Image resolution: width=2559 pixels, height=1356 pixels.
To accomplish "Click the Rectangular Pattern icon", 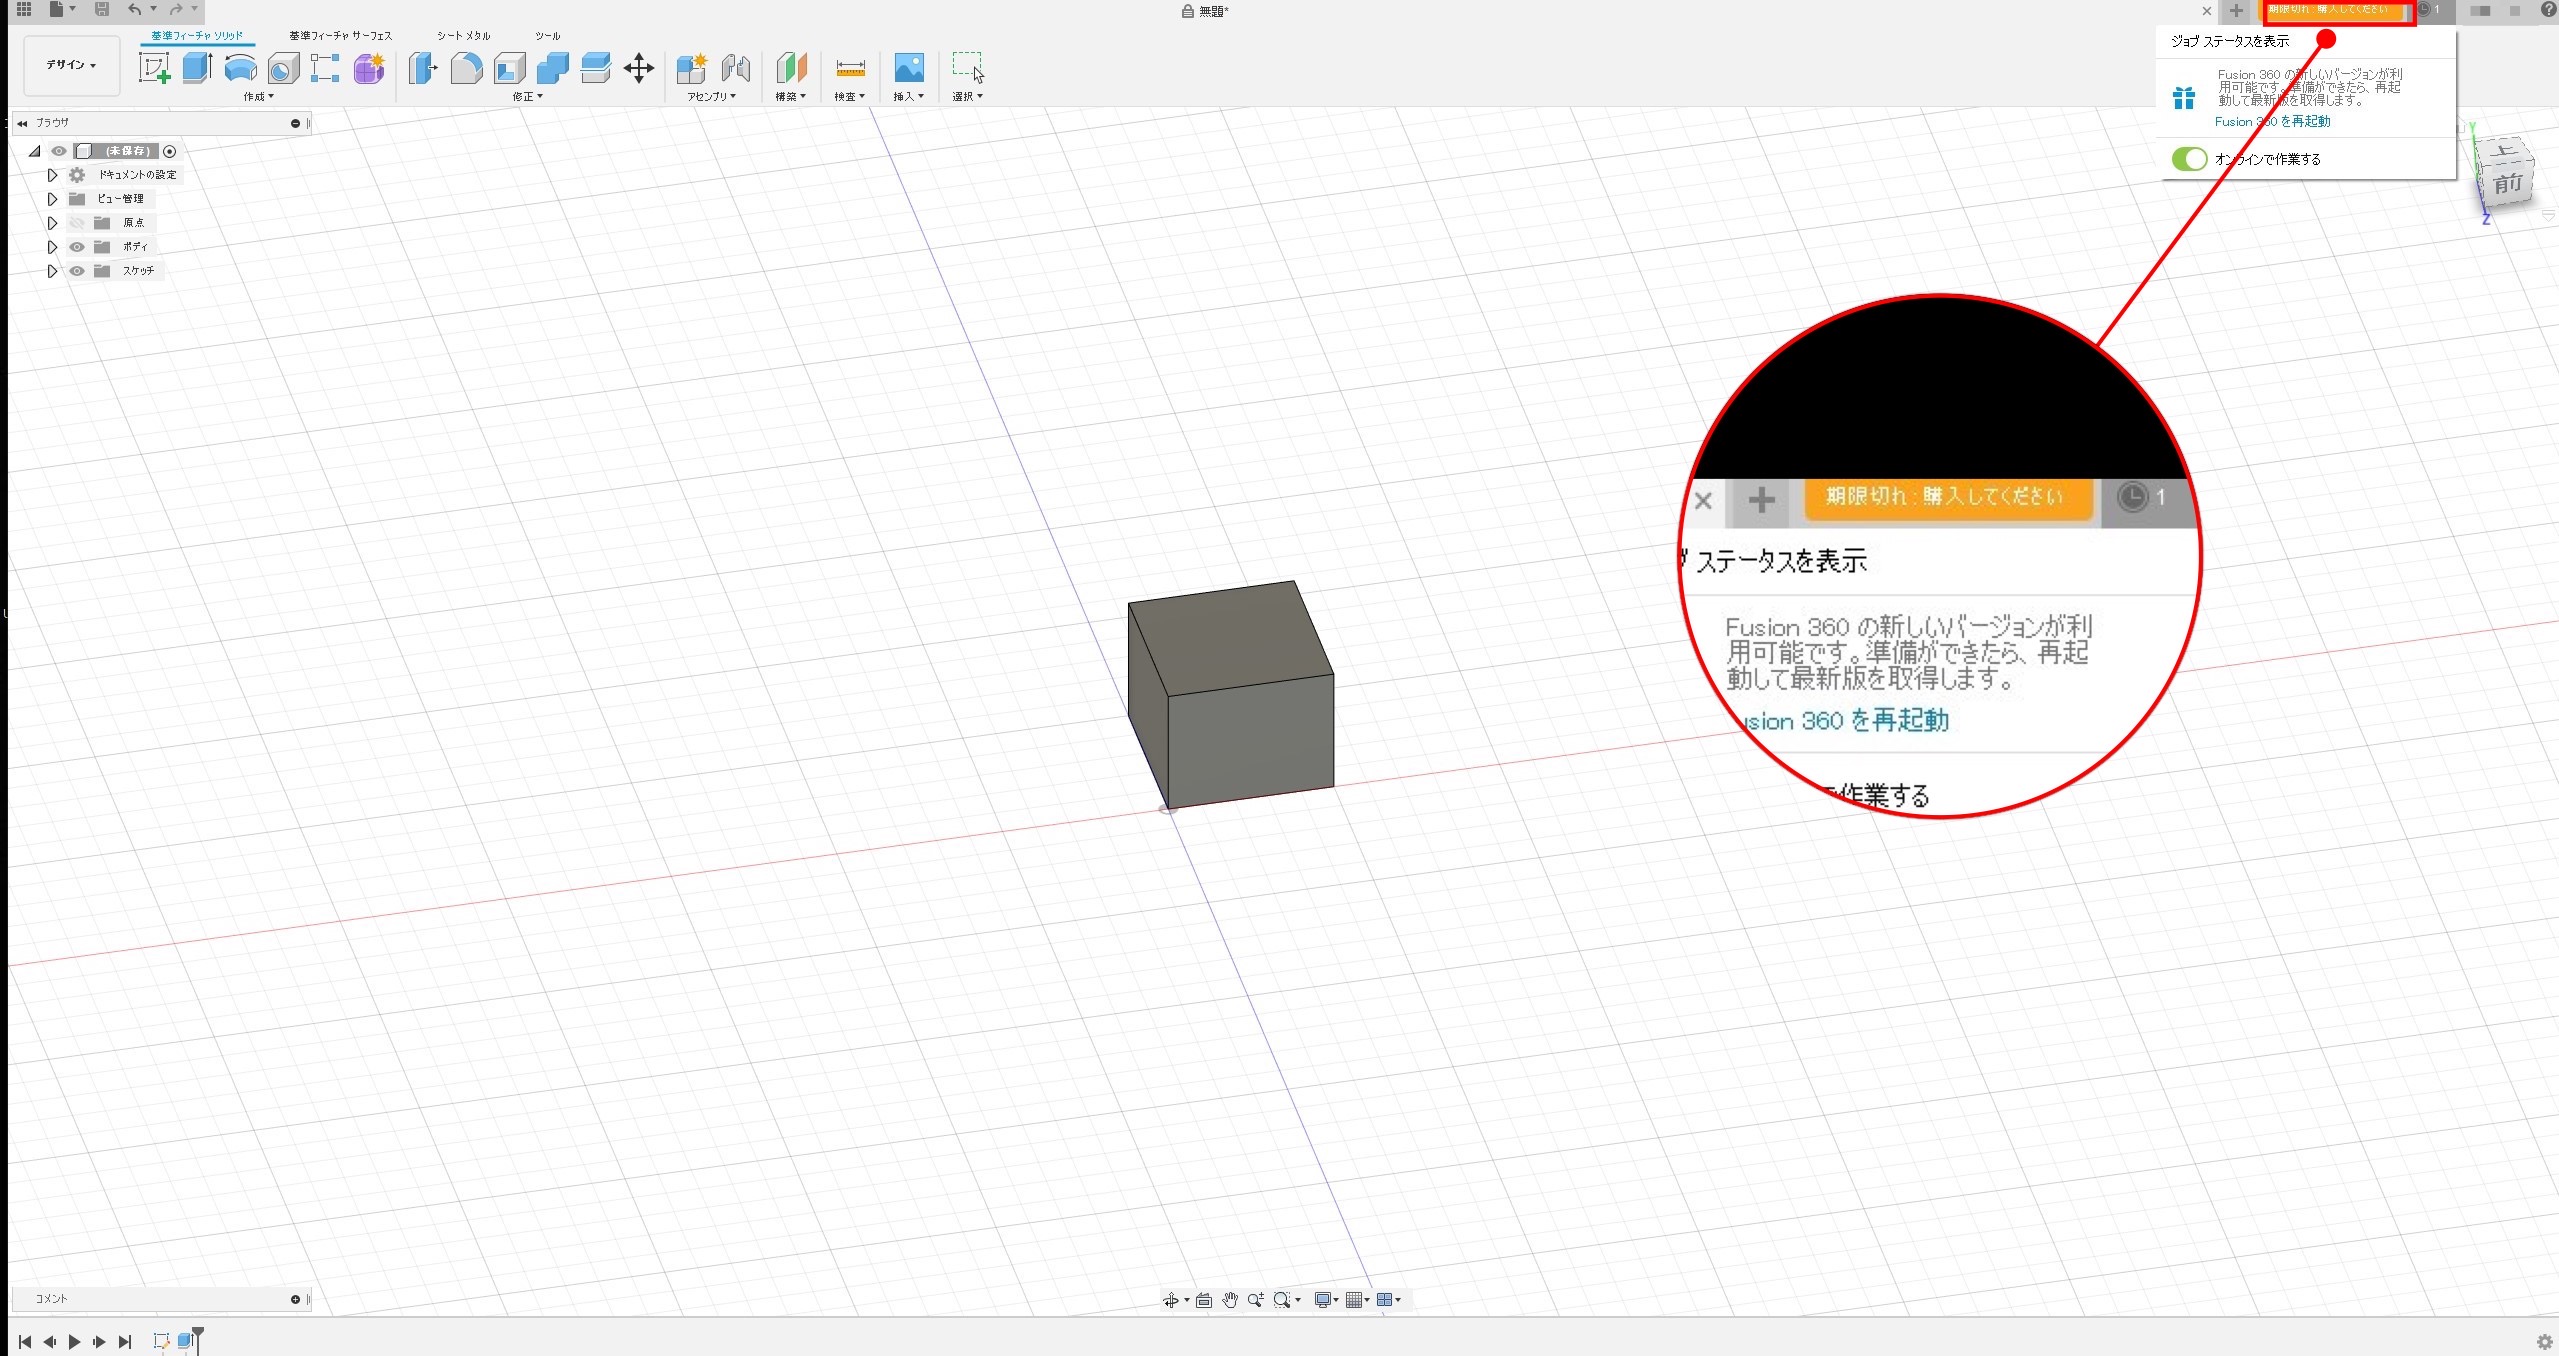I will pyautogui.click(x=325, y=68).
